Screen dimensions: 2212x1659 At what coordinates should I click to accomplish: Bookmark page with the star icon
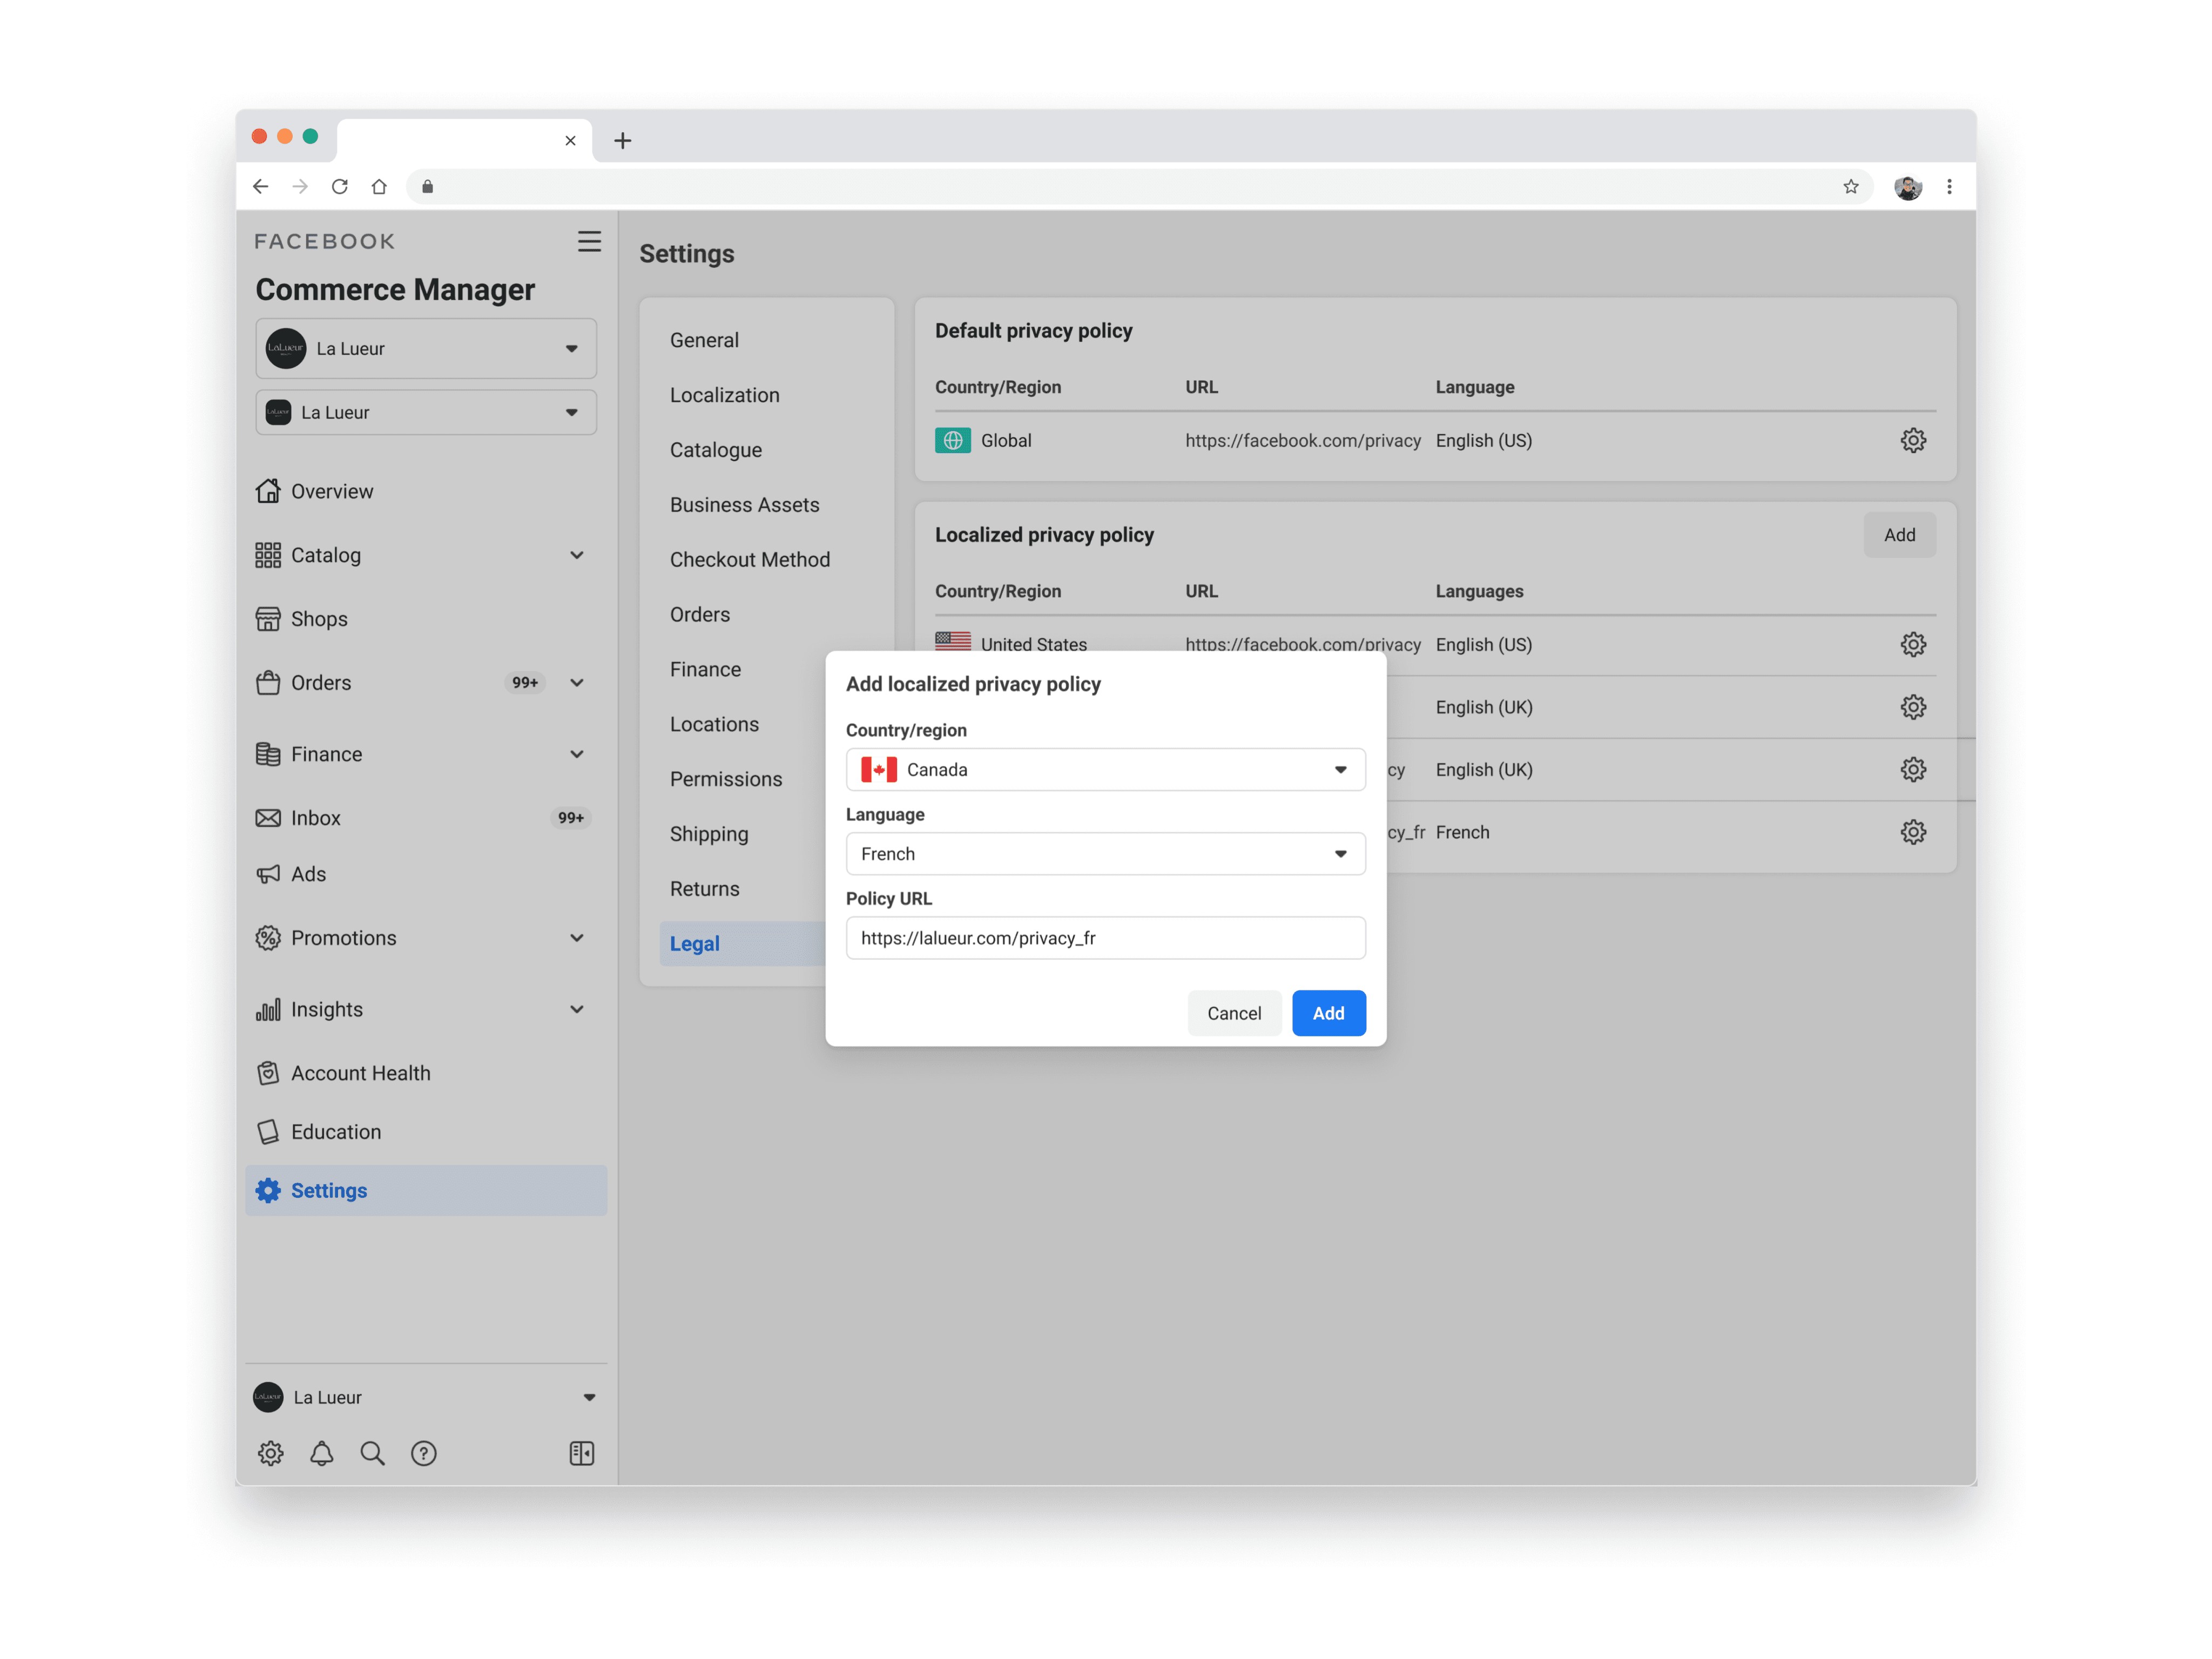coord(1850,187)
